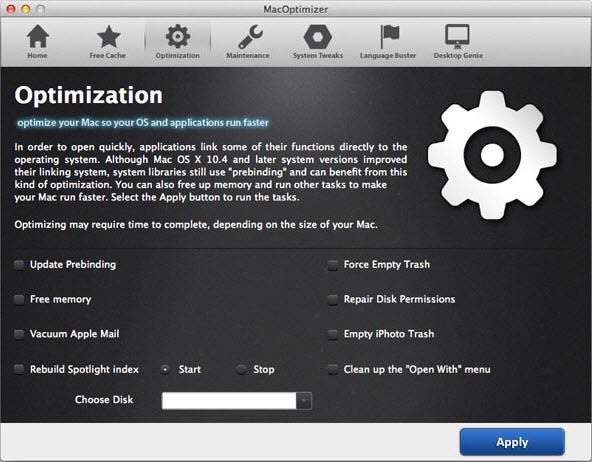Open the Free Cache star icon
The image size is (592, 462).
click(108, 37)
